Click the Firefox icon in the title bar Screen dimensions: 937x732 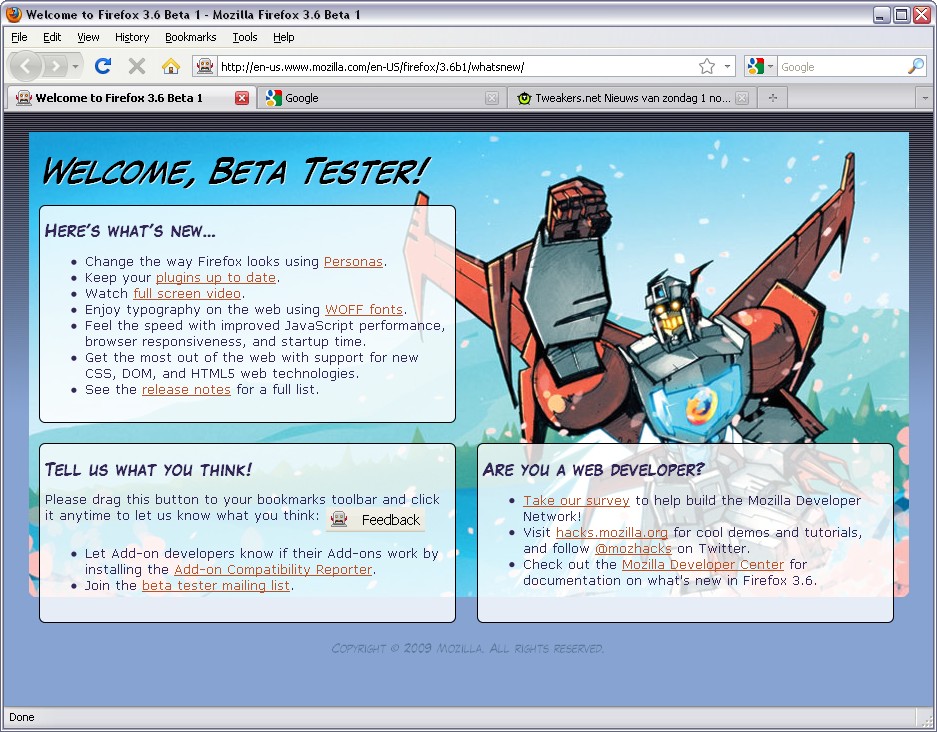point(14,14)
